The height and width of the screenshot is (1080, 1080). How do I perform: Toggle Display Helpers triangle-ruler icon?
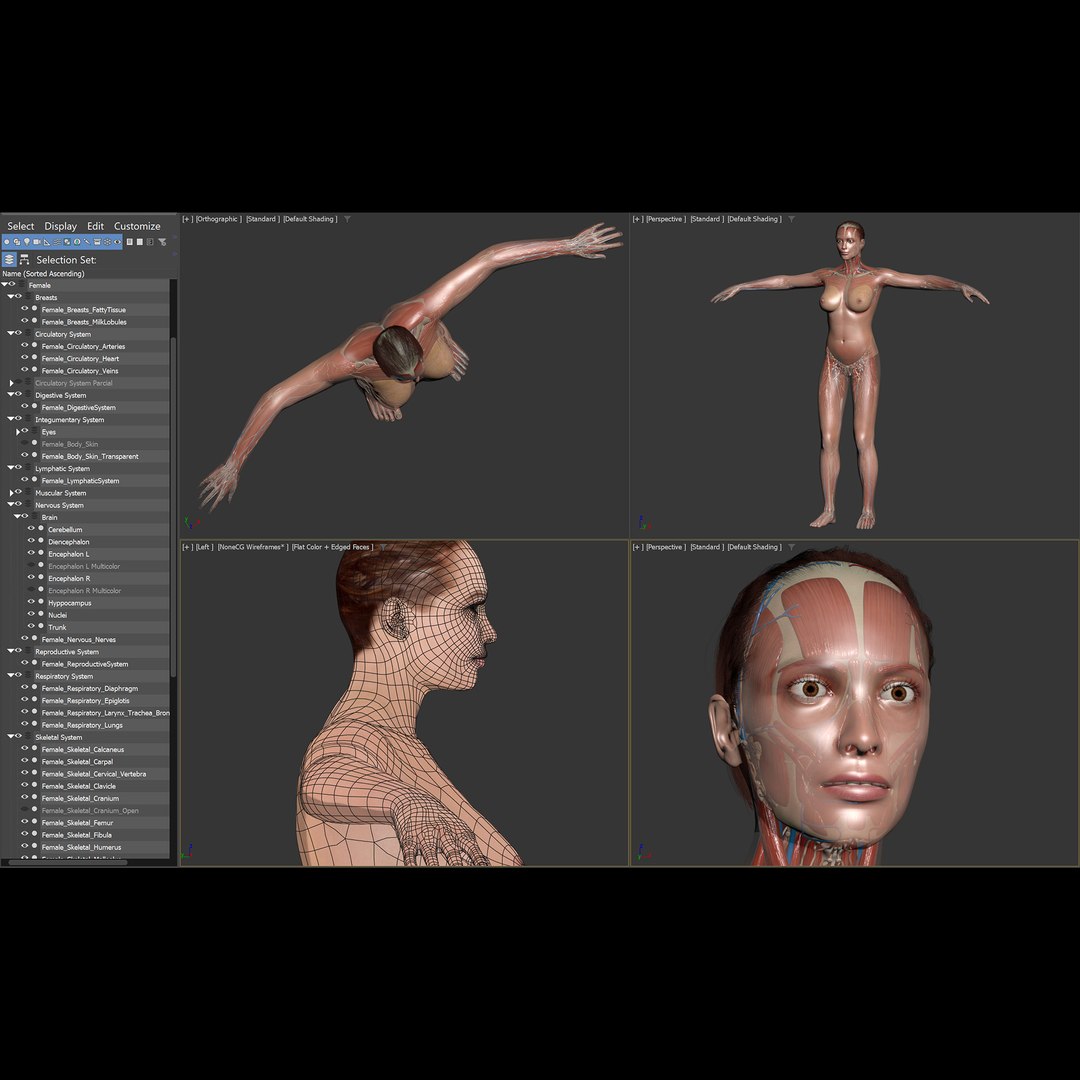[47, 242]
